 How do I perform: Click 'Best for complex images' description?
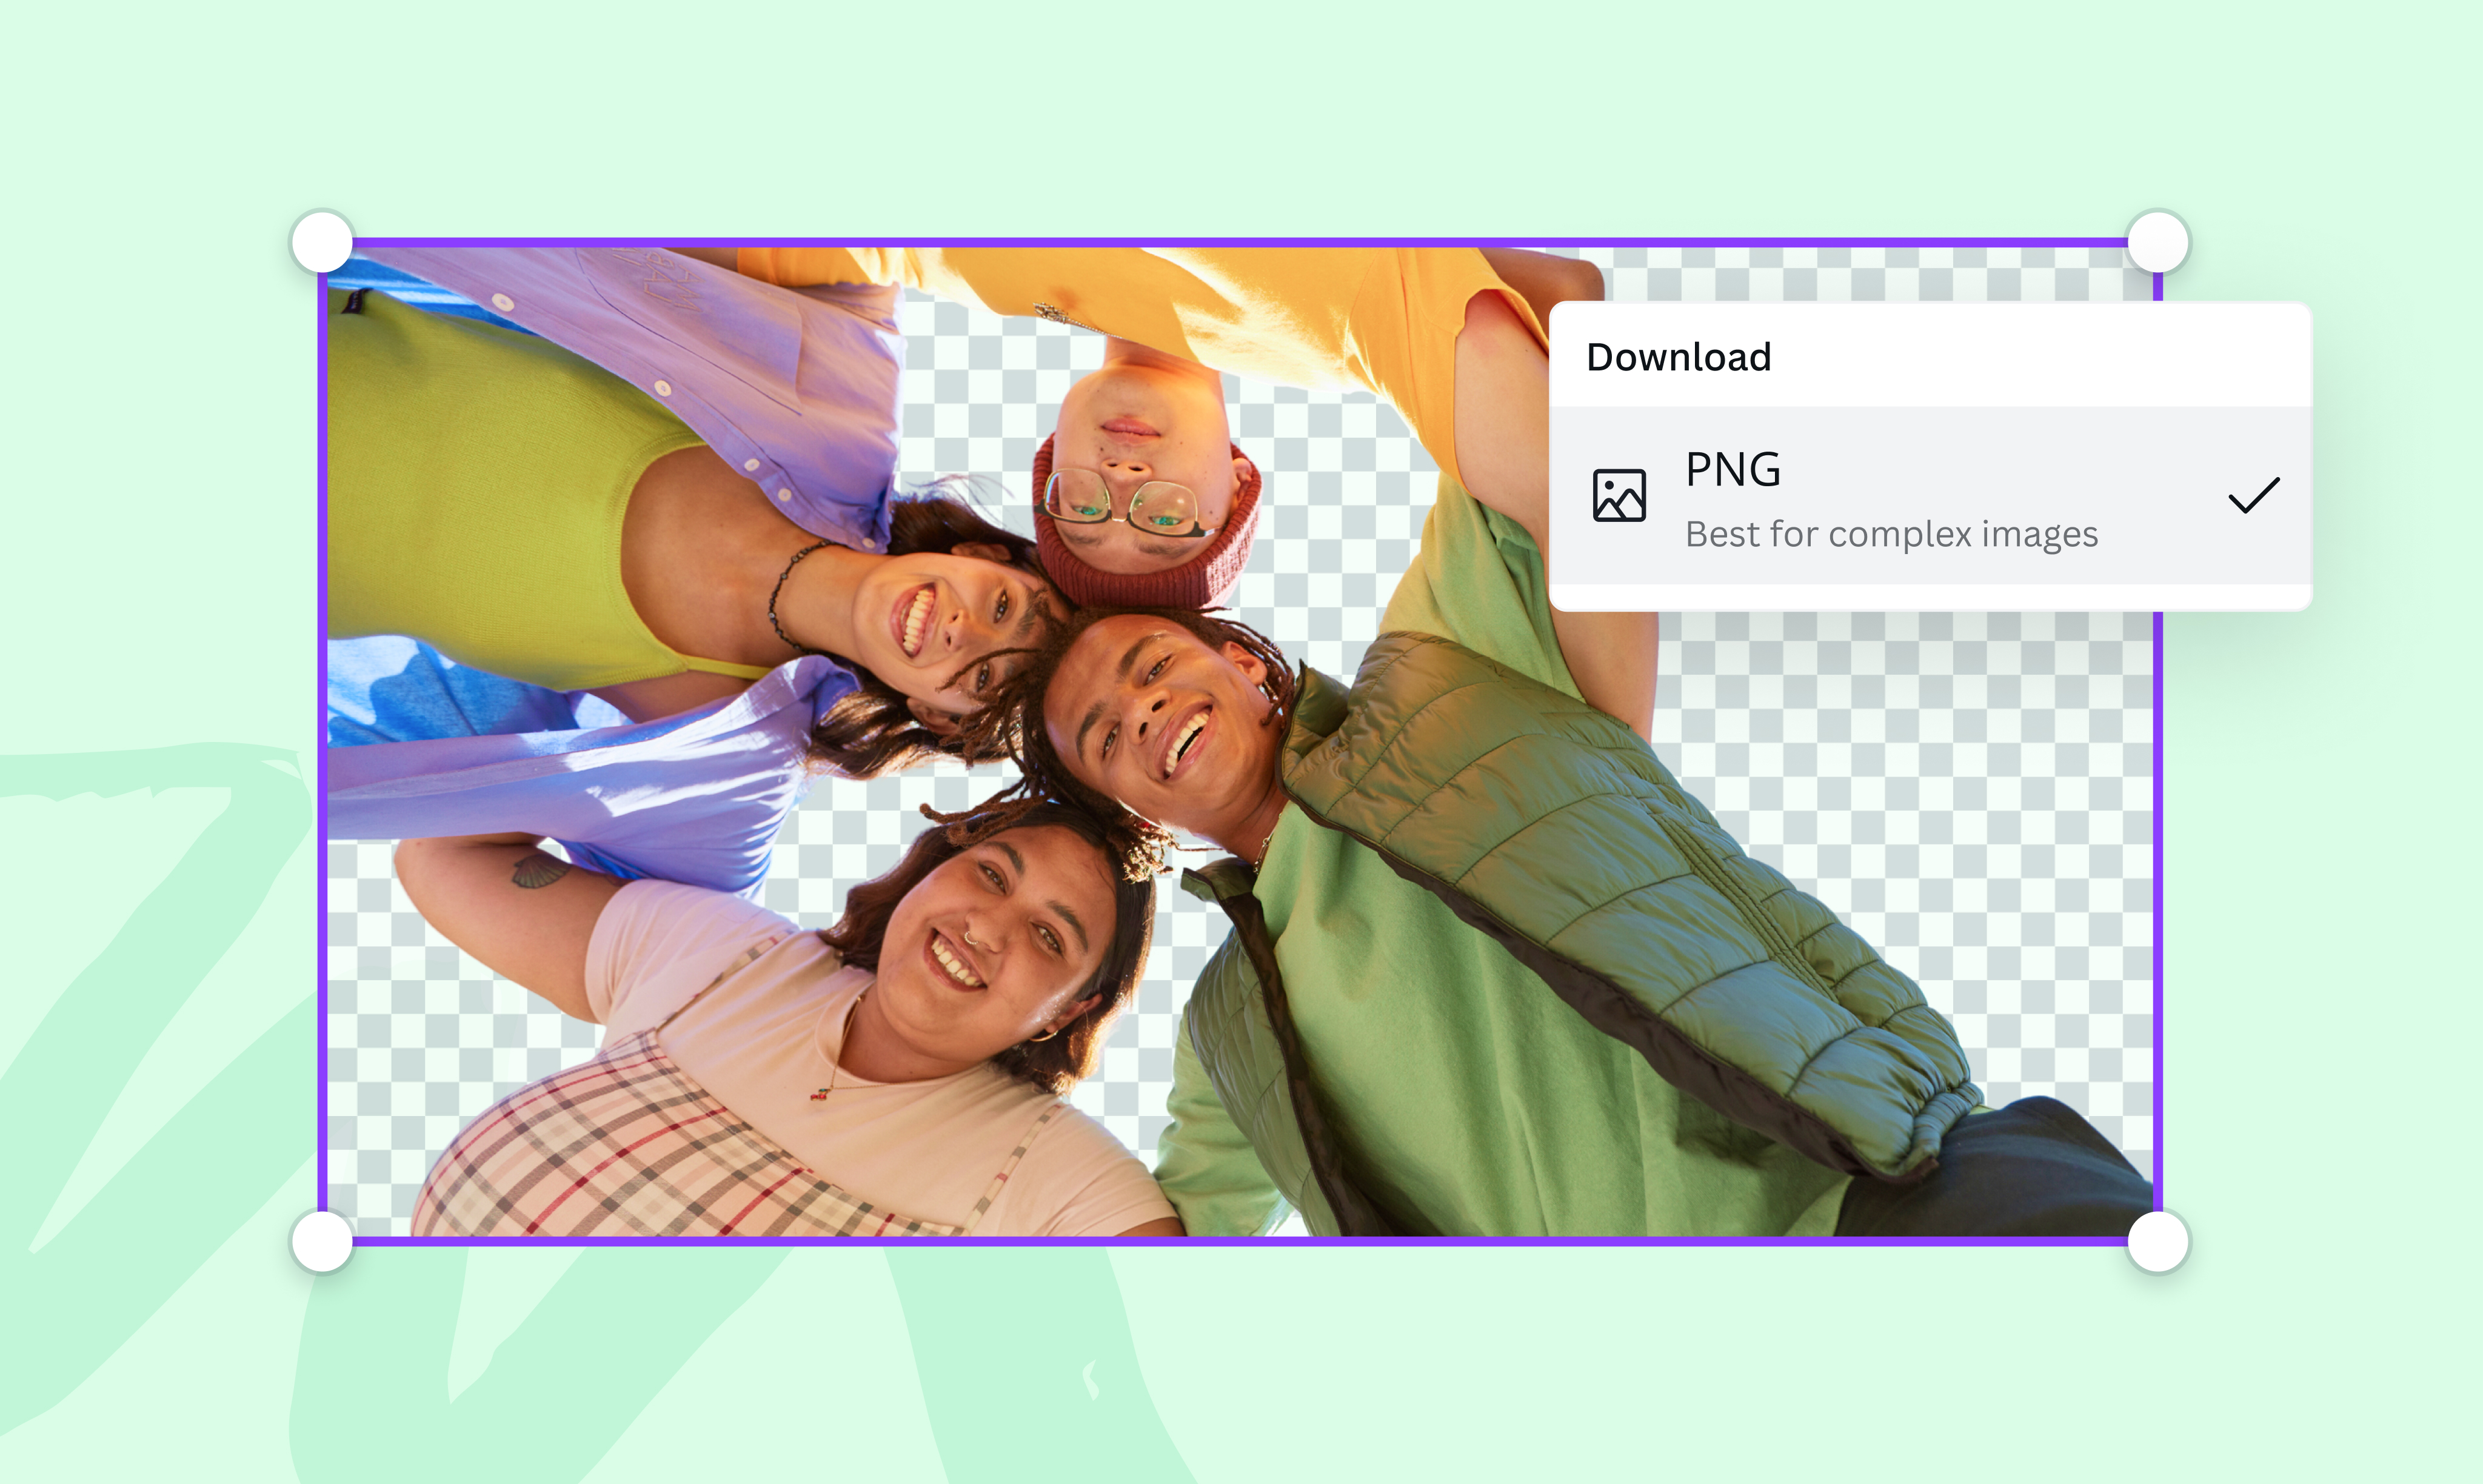point(1891,534)
